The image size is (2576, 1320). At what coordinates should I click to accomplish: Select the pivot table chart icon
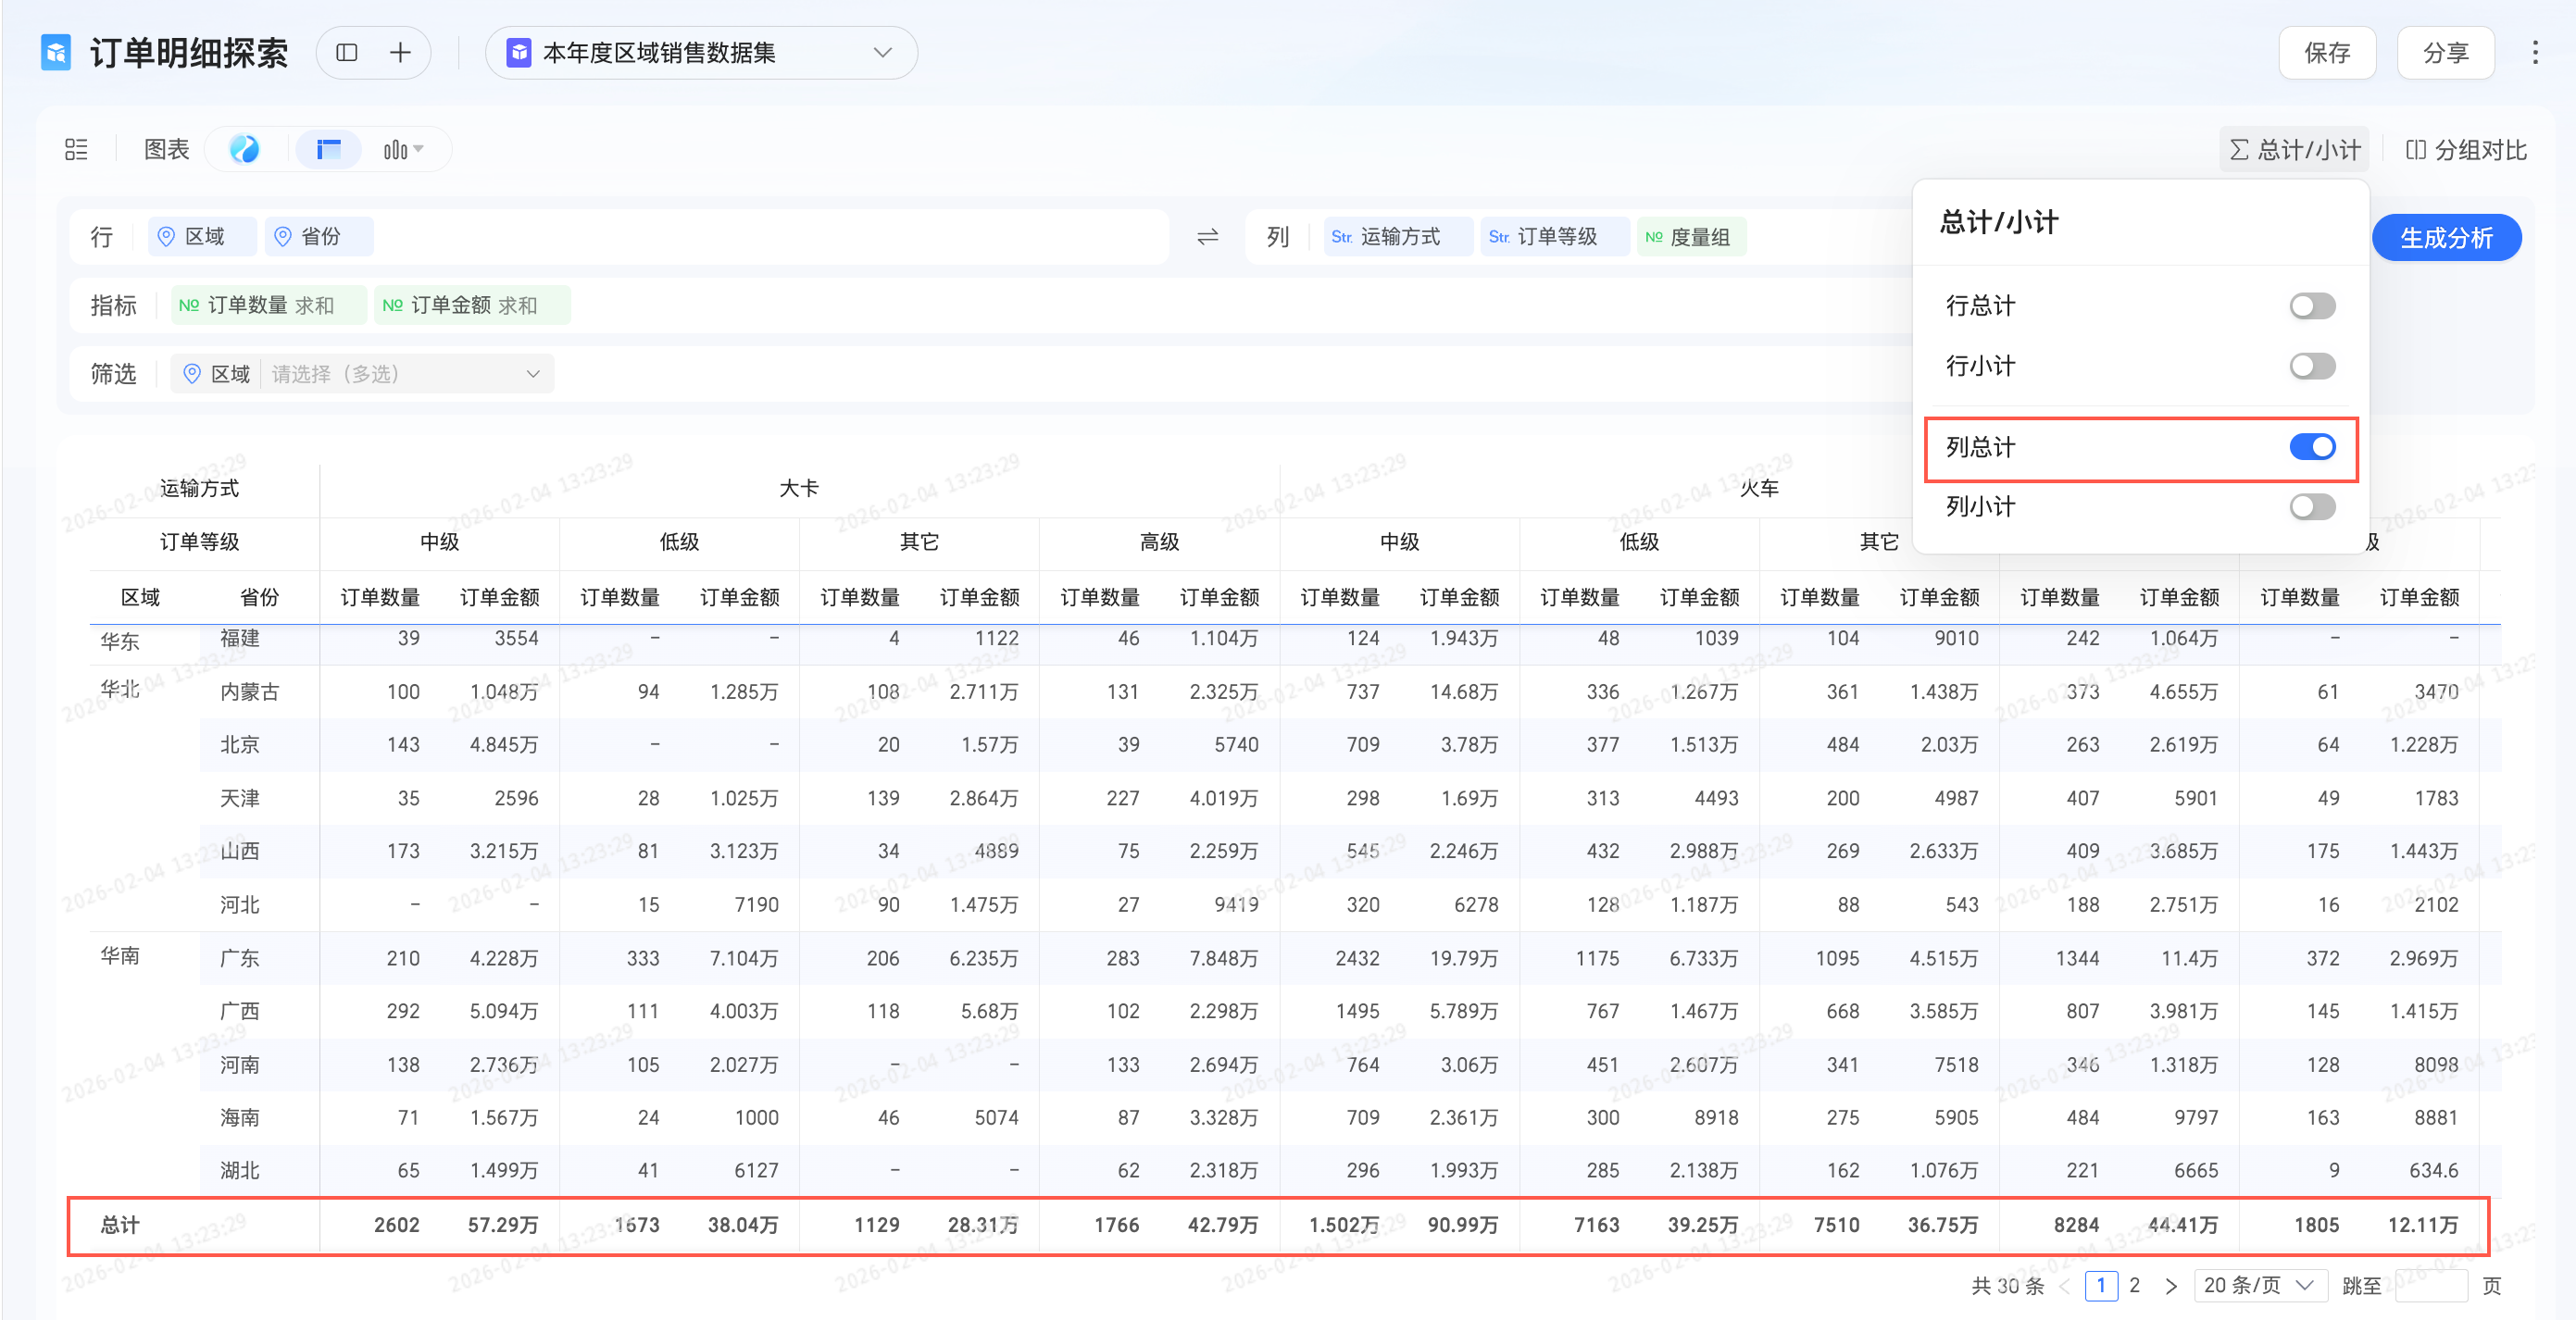point(328,150)
